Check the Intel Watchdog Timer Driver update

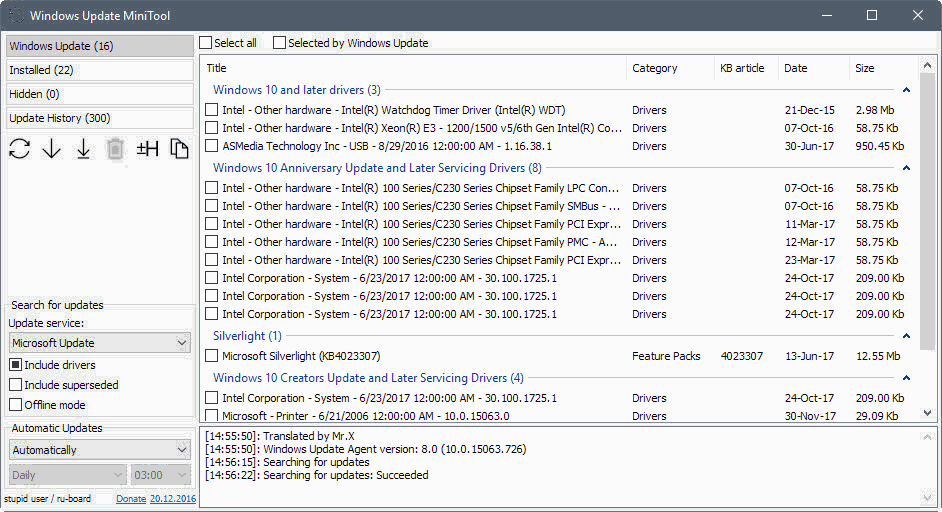(x=211, y=110)
